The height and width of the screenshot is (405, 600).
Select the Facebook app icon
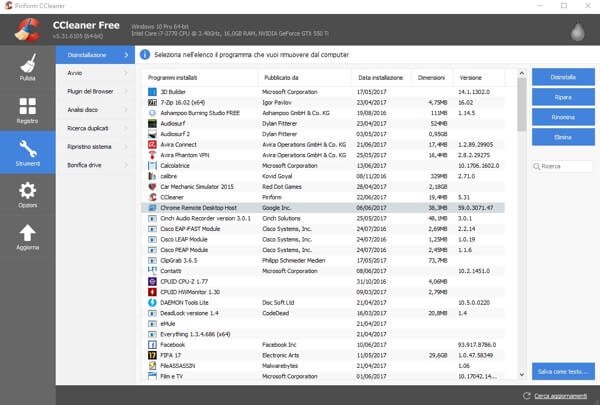(152, 345)
